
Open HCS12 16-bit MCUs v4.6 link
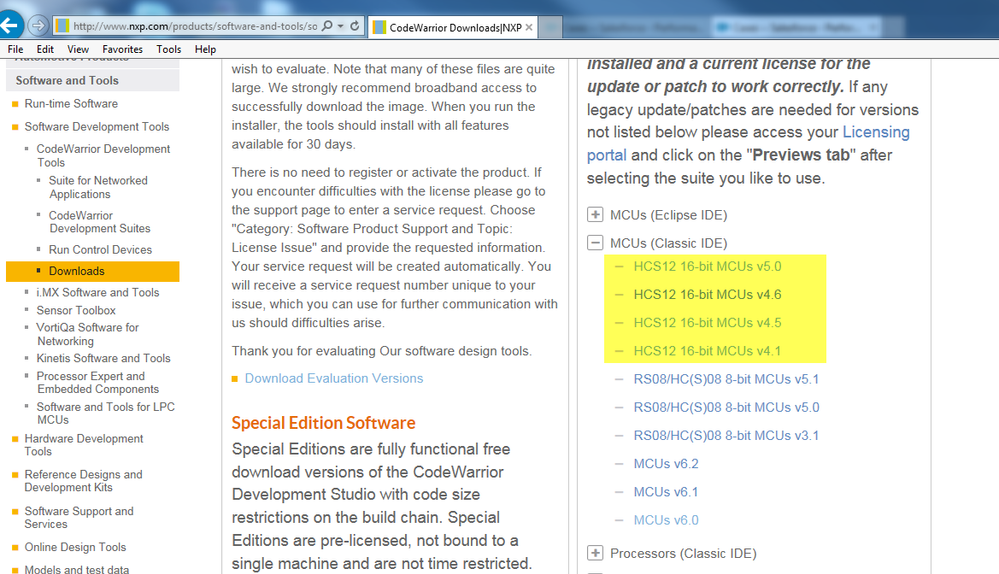point(707,294)
